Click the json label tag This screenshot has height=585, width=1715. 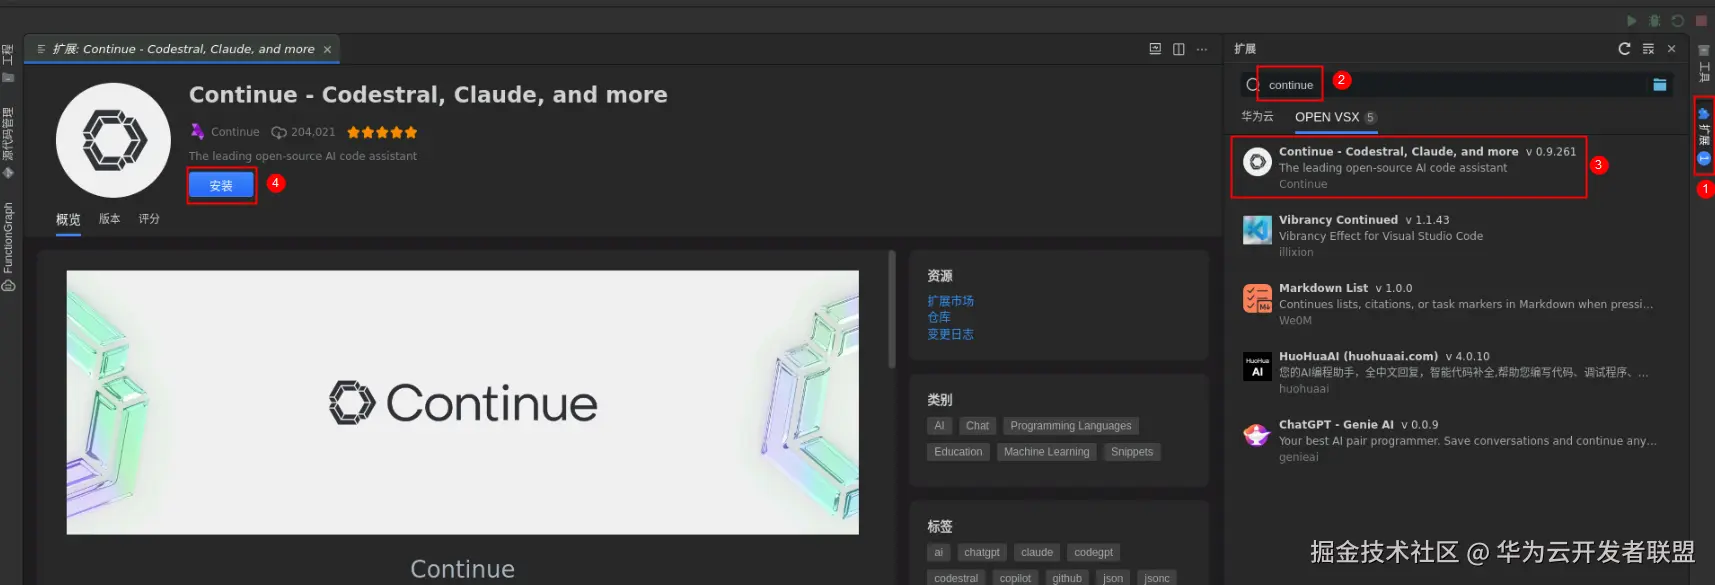pyautogui.click(x=1113, y=578)
